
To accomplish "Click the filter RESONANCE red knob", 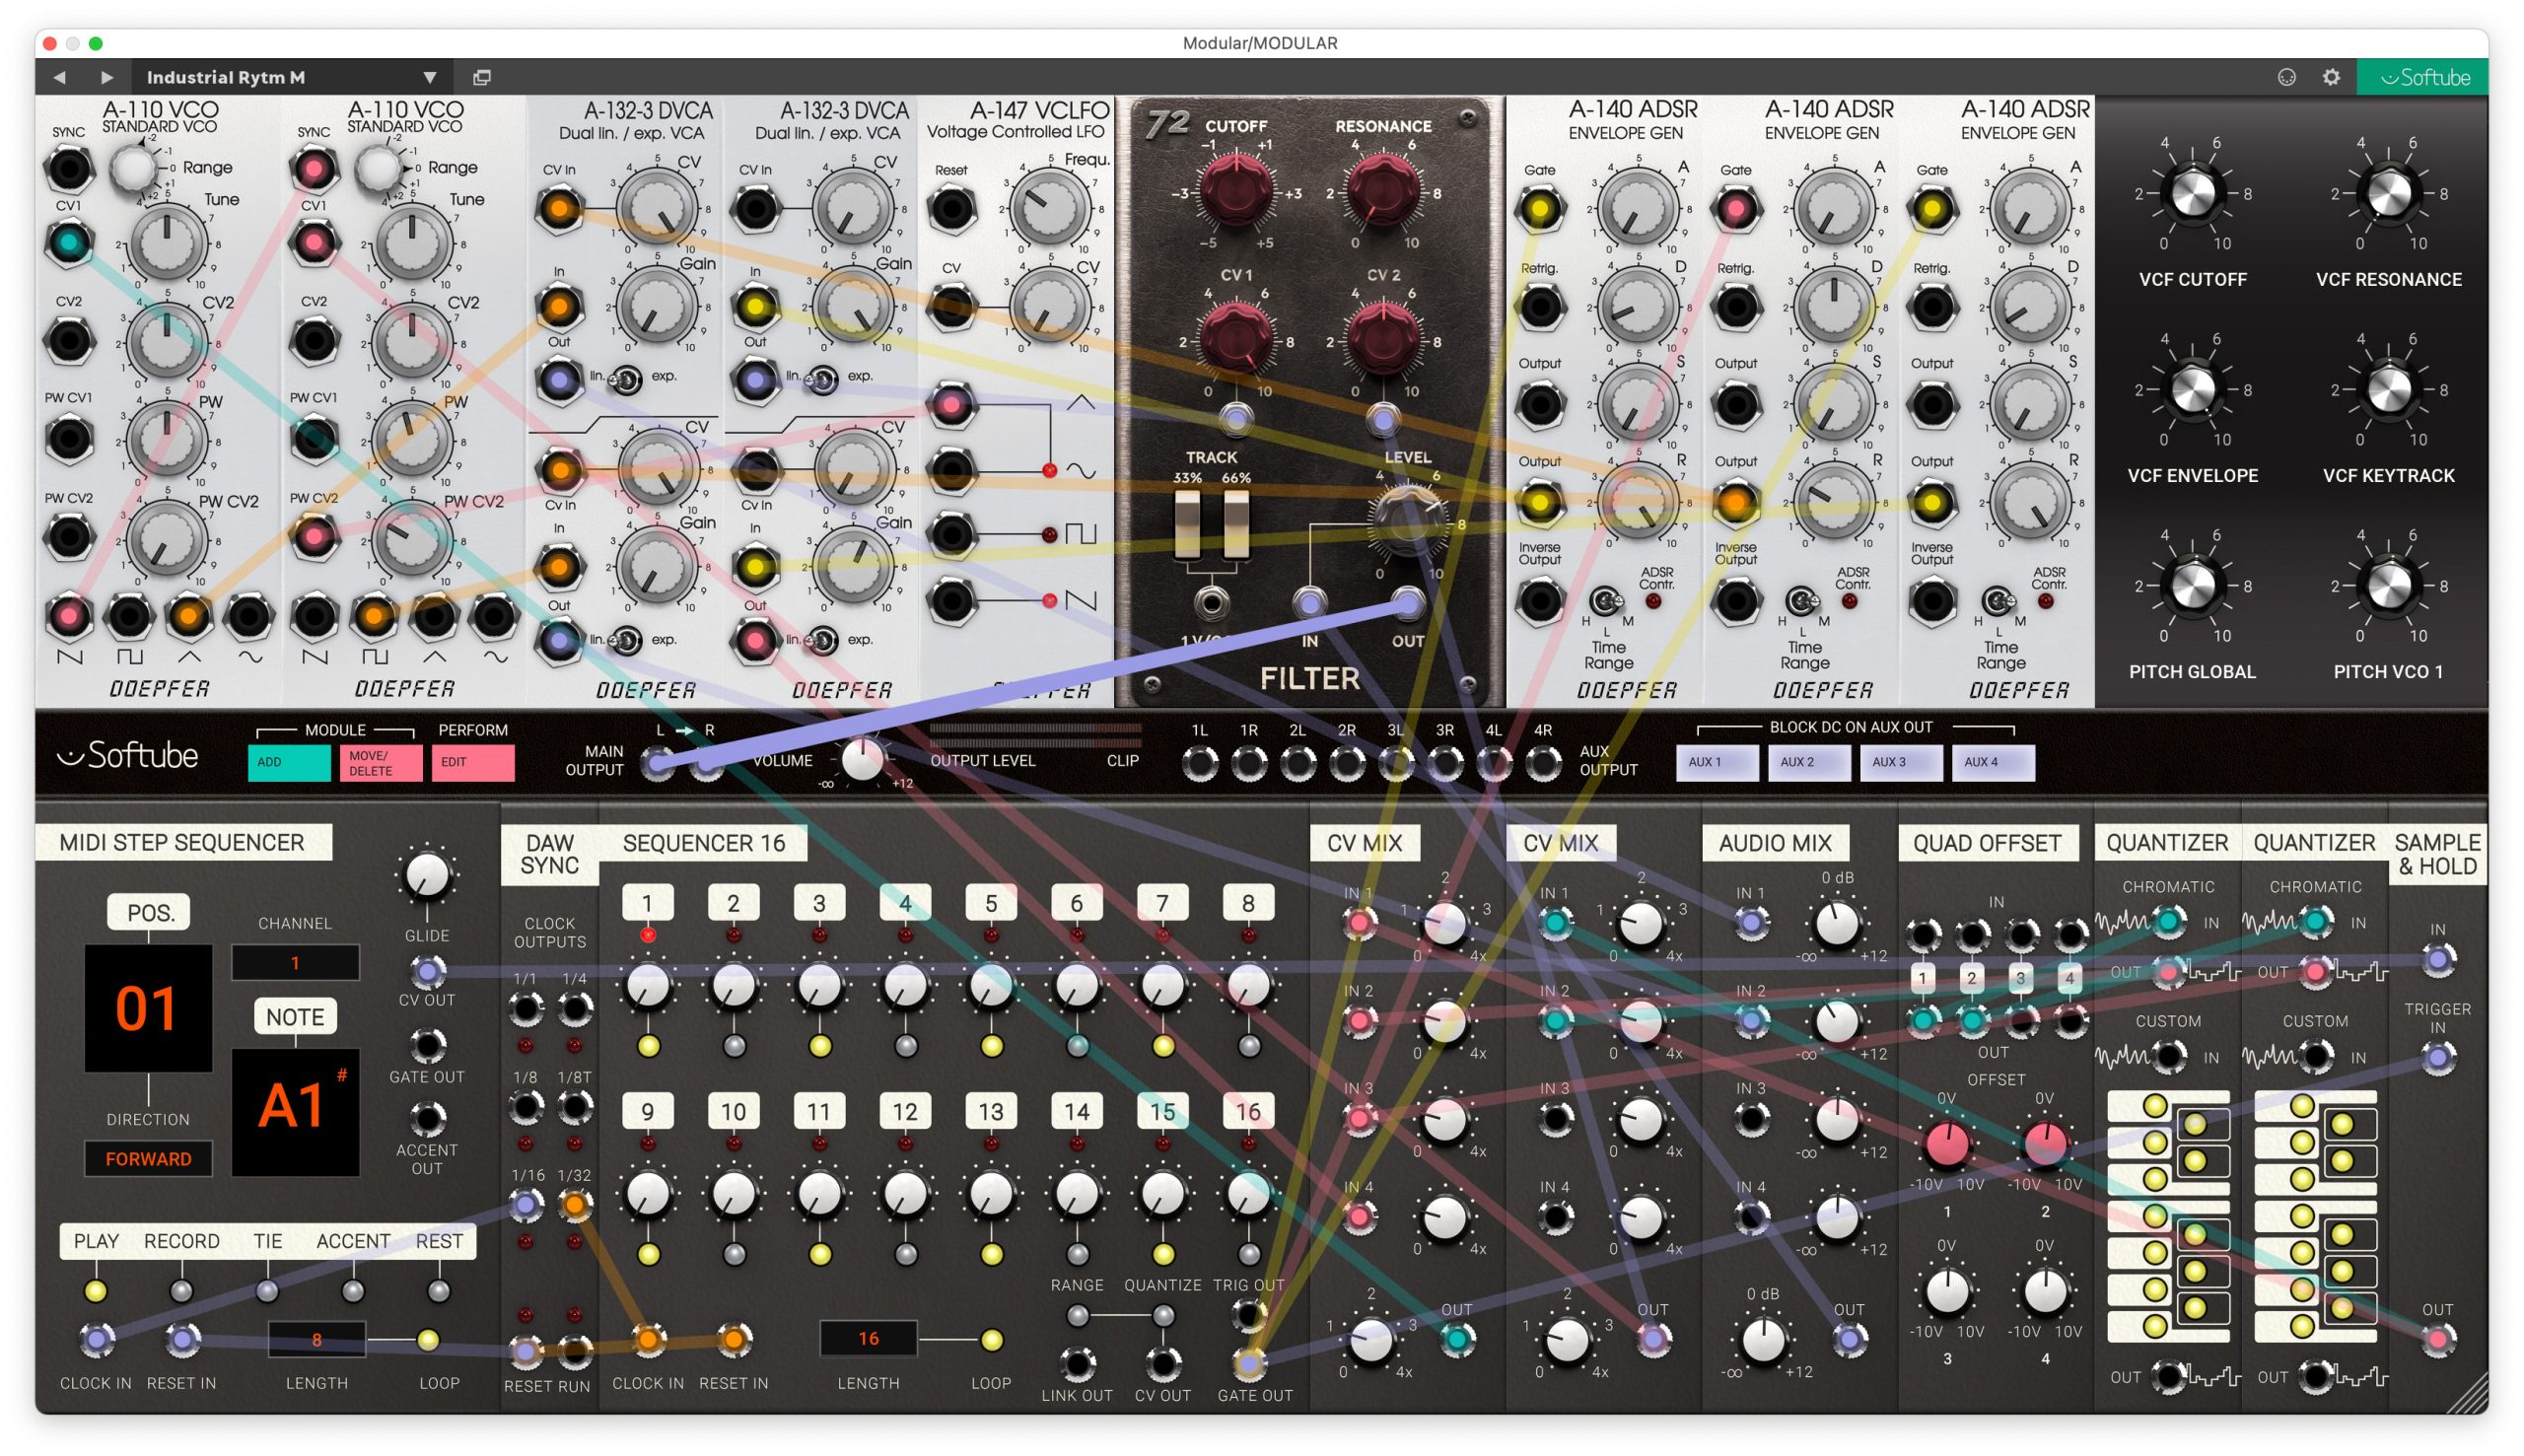I will [1383, 189].
